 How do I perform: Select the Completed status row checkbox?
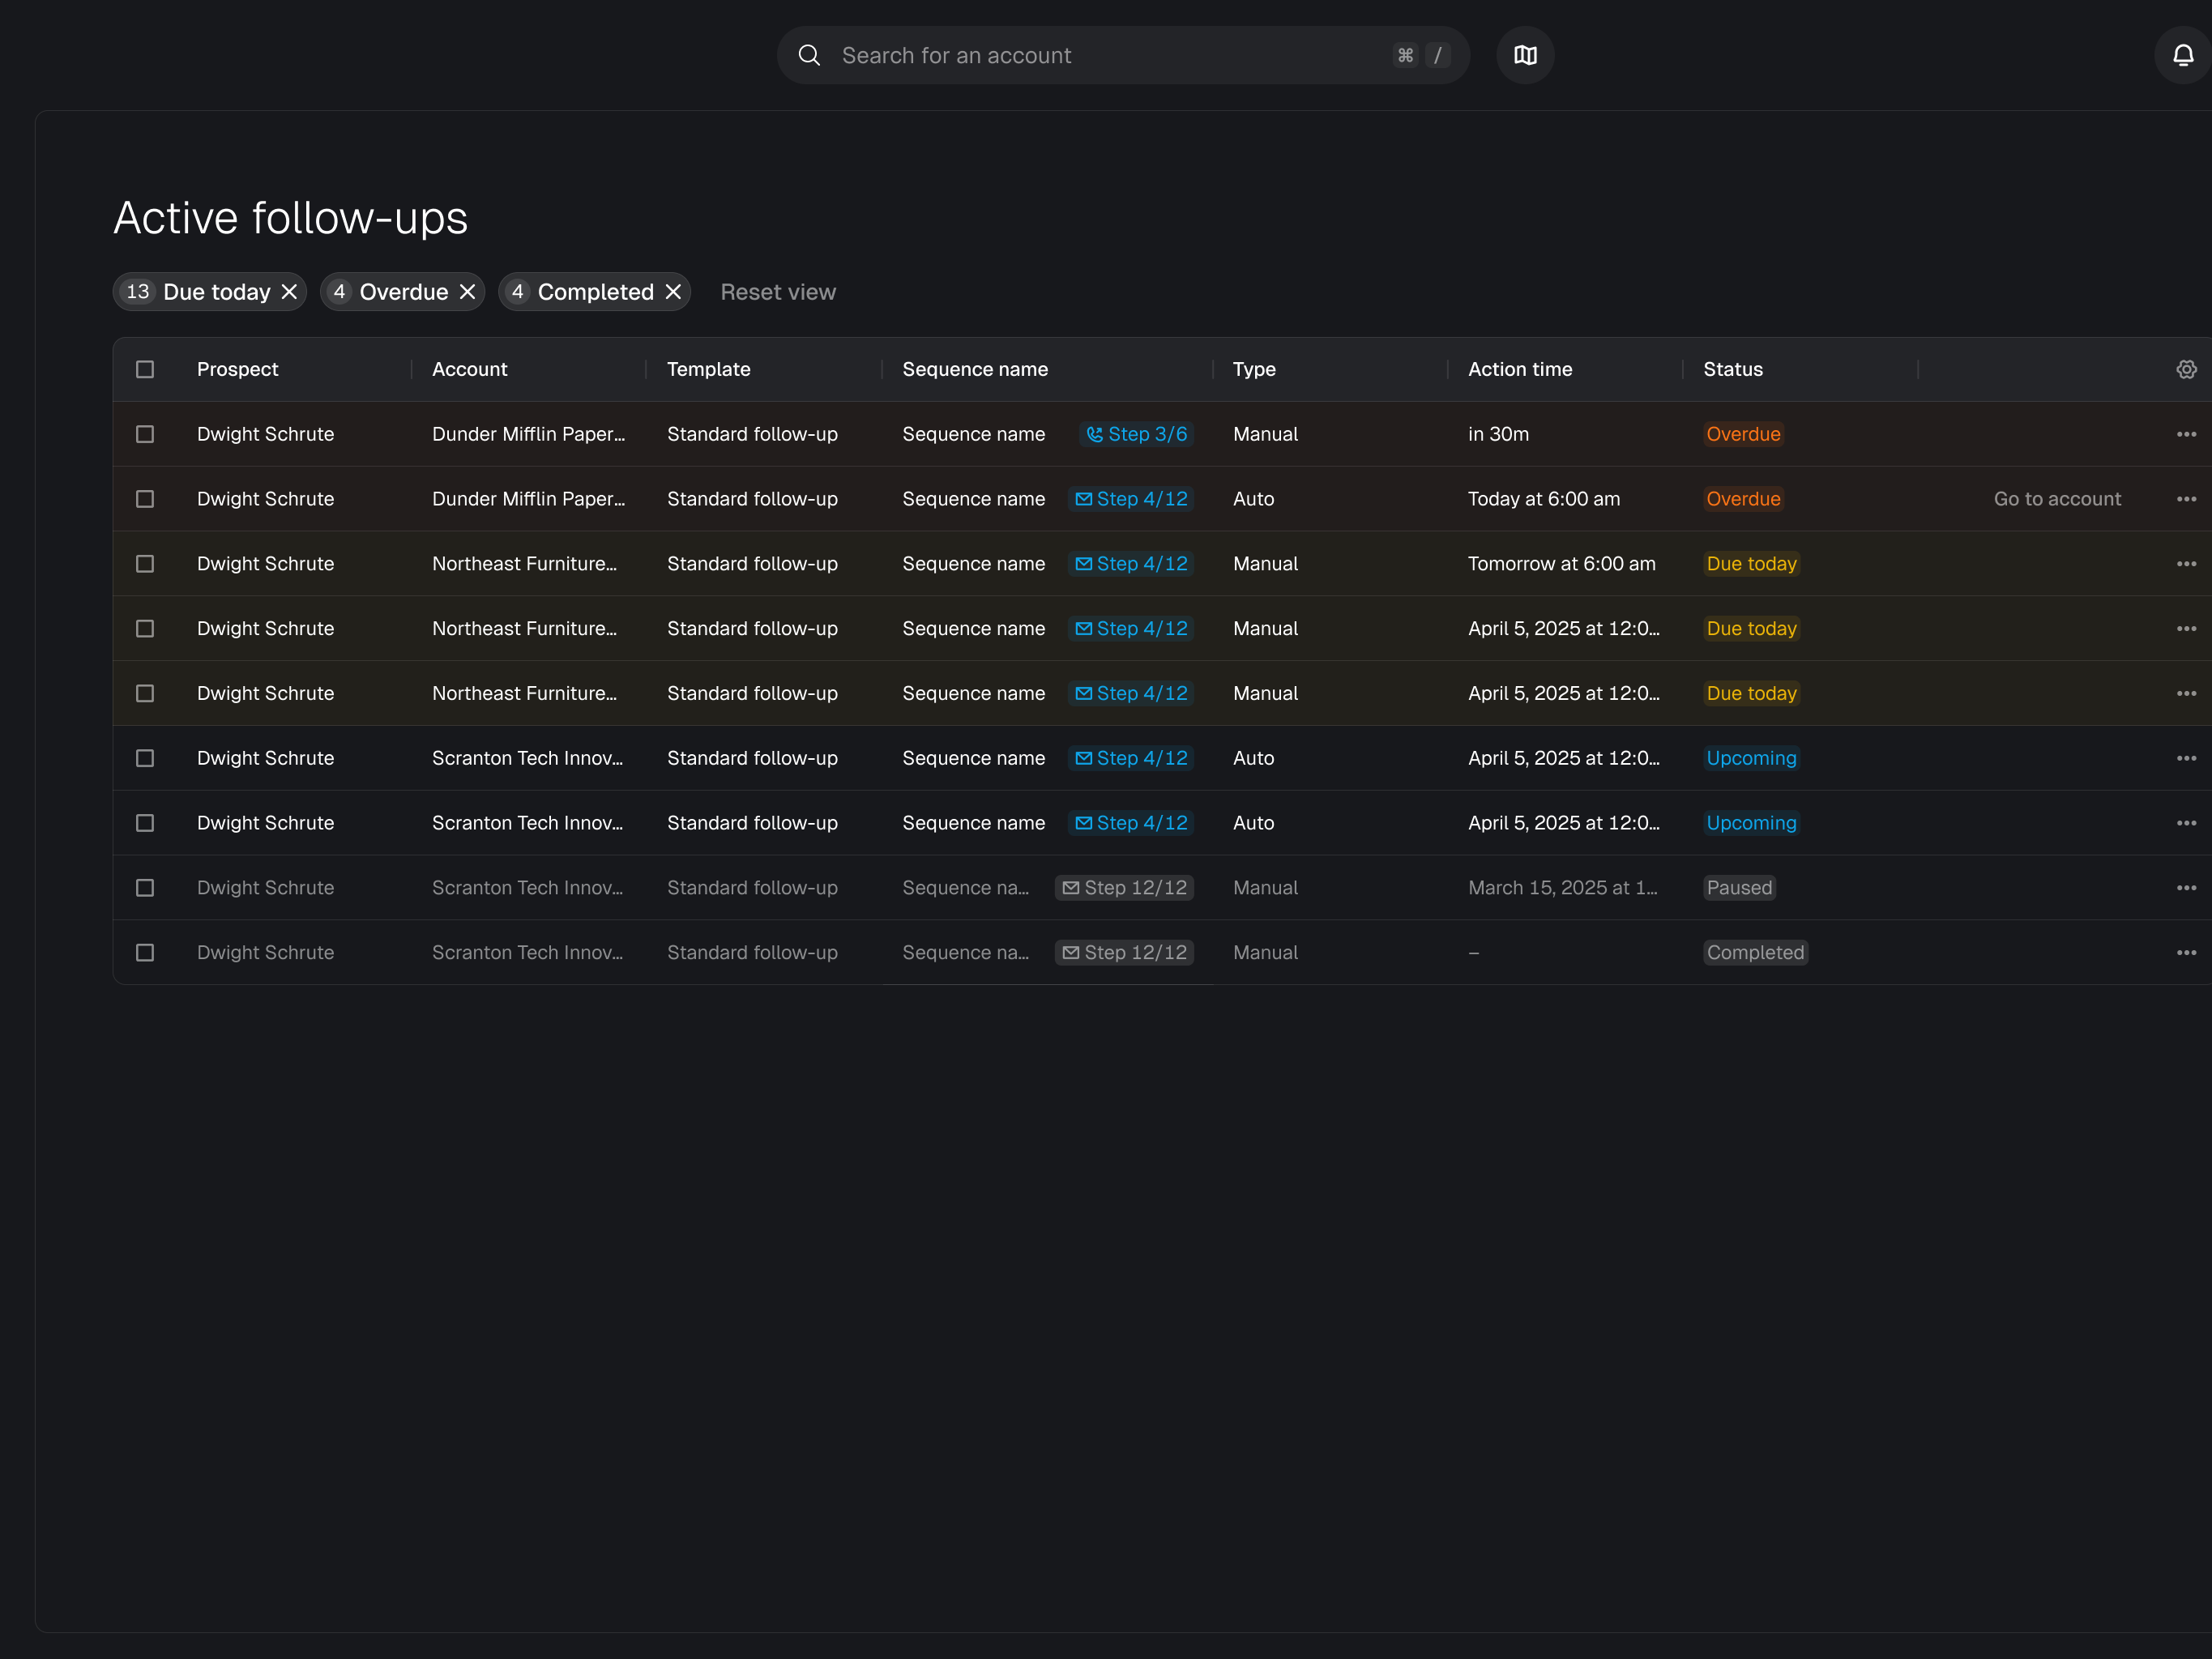(145, 953)
